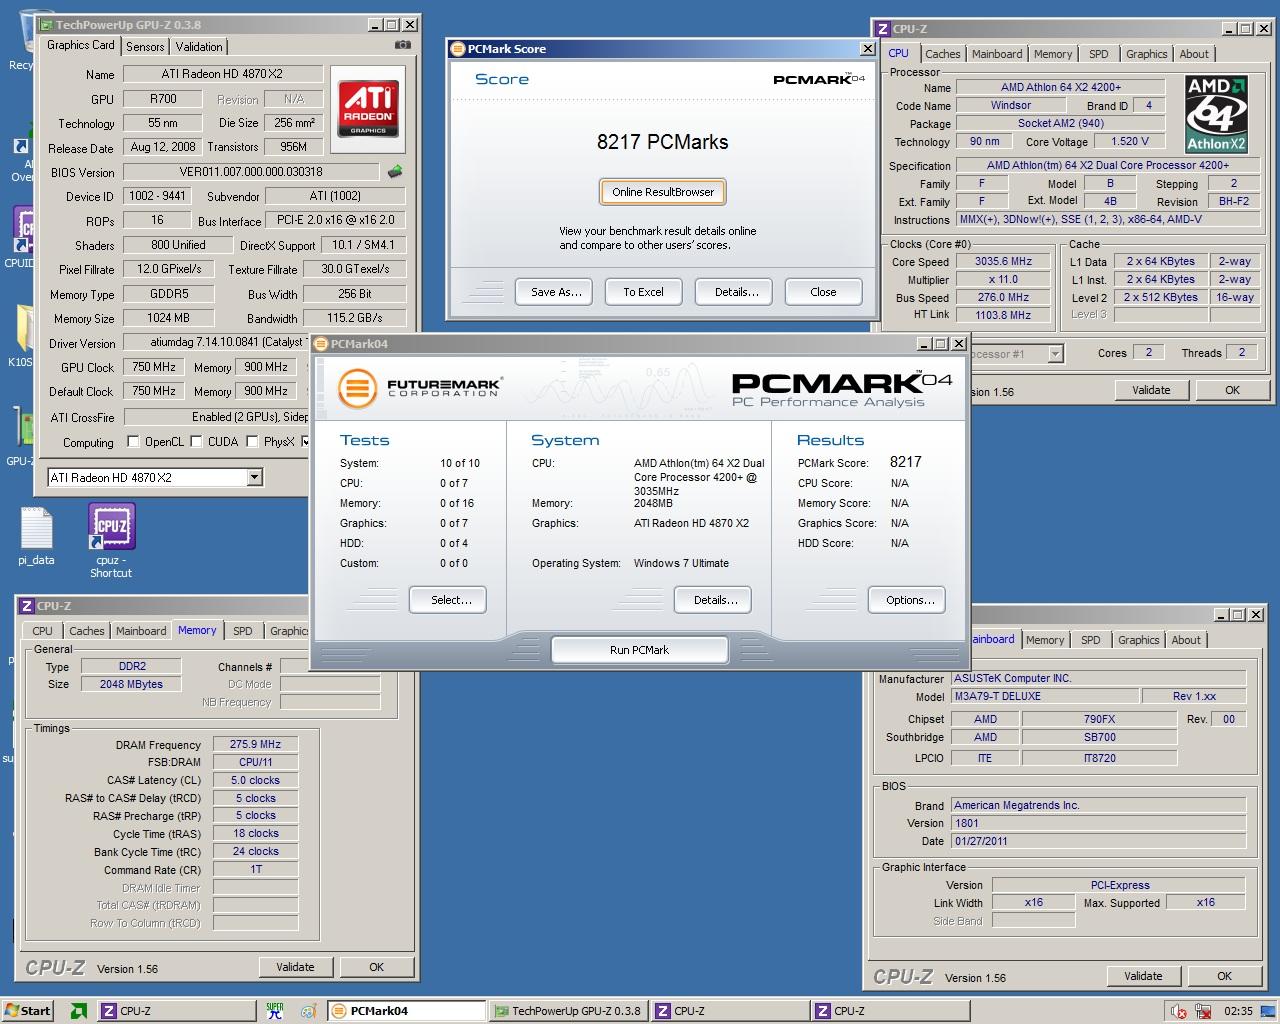This screenshot has width=1280, height=1024.
Task: Enable the PhysX checkbox
Action: point(252,441)
